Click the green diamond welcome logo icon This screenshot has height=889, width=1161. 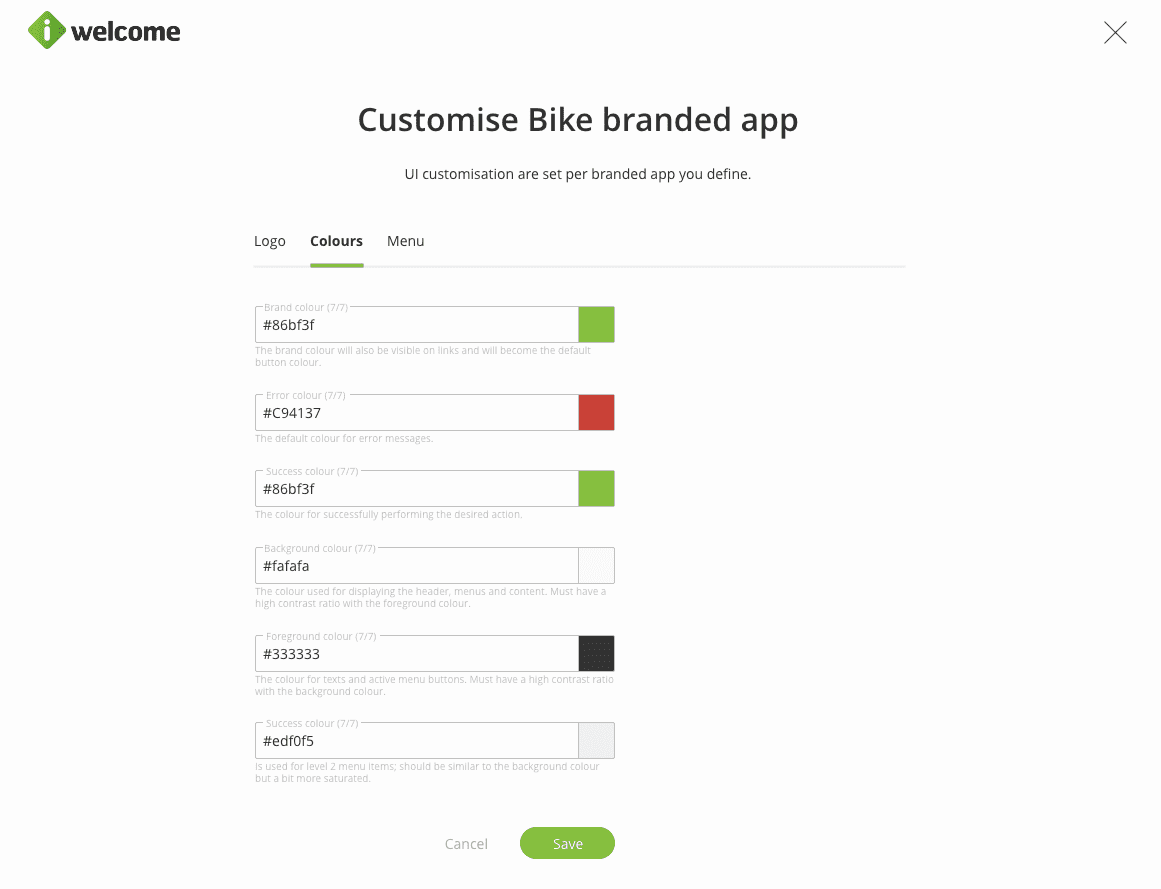(x=47, y=31)
